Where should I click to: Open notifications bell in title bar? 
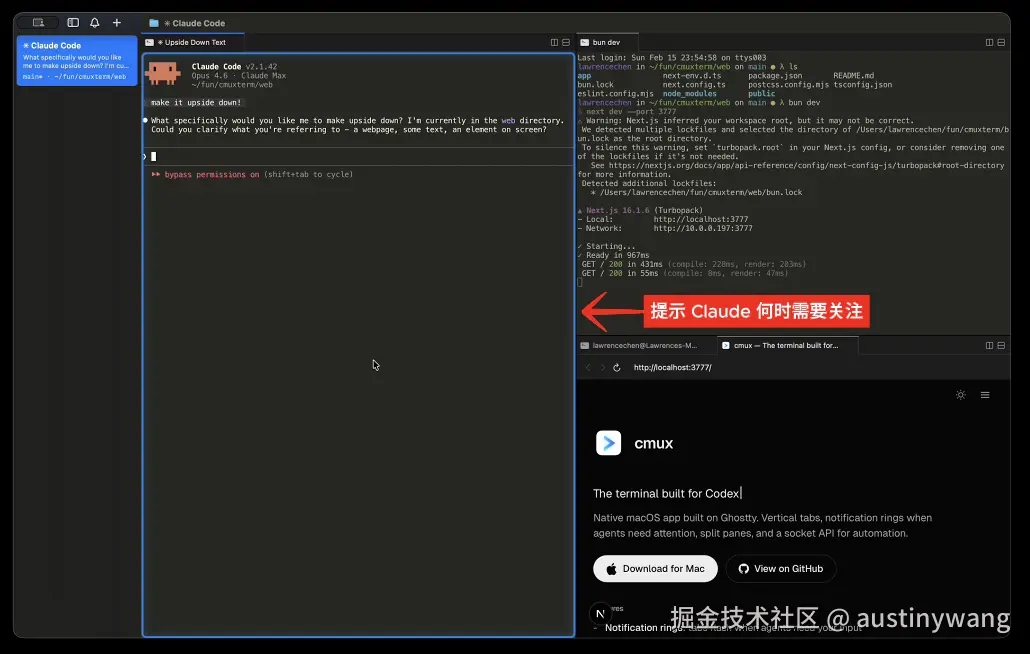(x=95, y=22)
